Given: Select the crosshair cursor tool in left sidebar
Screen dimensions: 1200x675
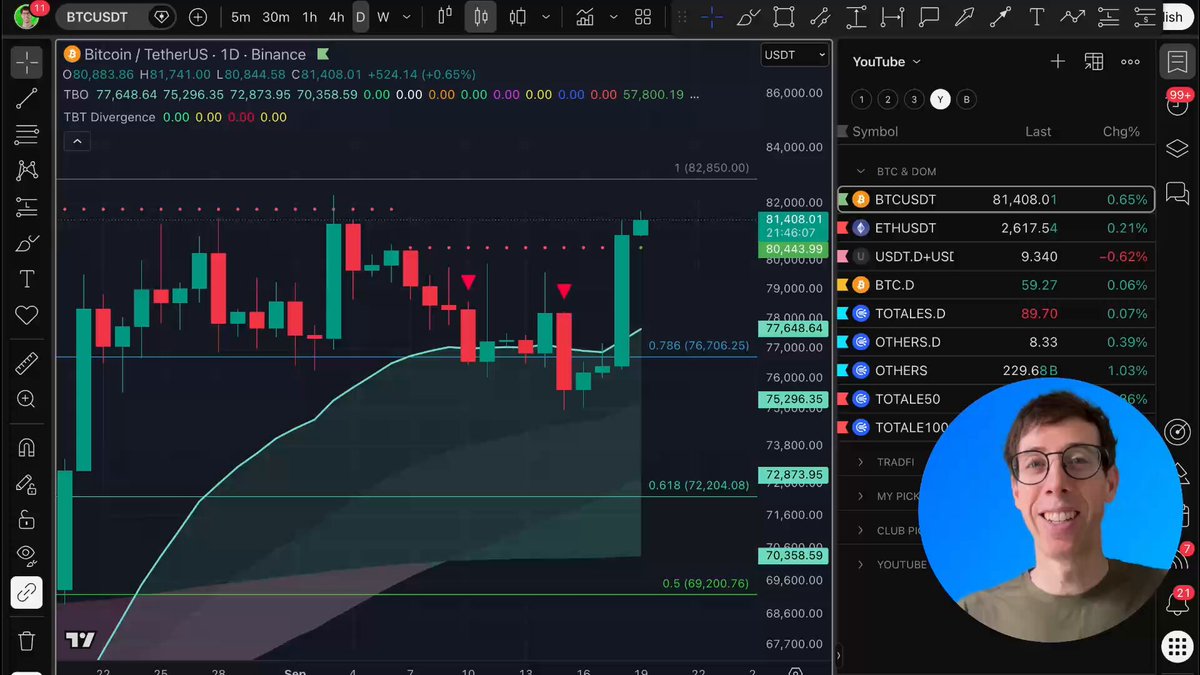Looking at the screenshot, I should tap(27, 63).
